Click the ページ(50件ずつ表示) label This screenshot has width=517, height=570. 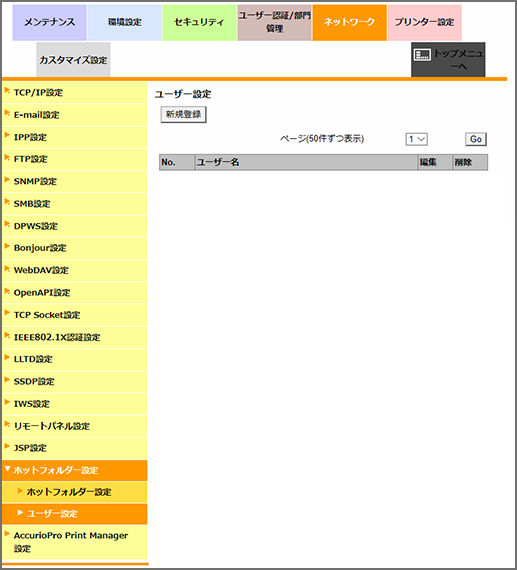[322, 139]
